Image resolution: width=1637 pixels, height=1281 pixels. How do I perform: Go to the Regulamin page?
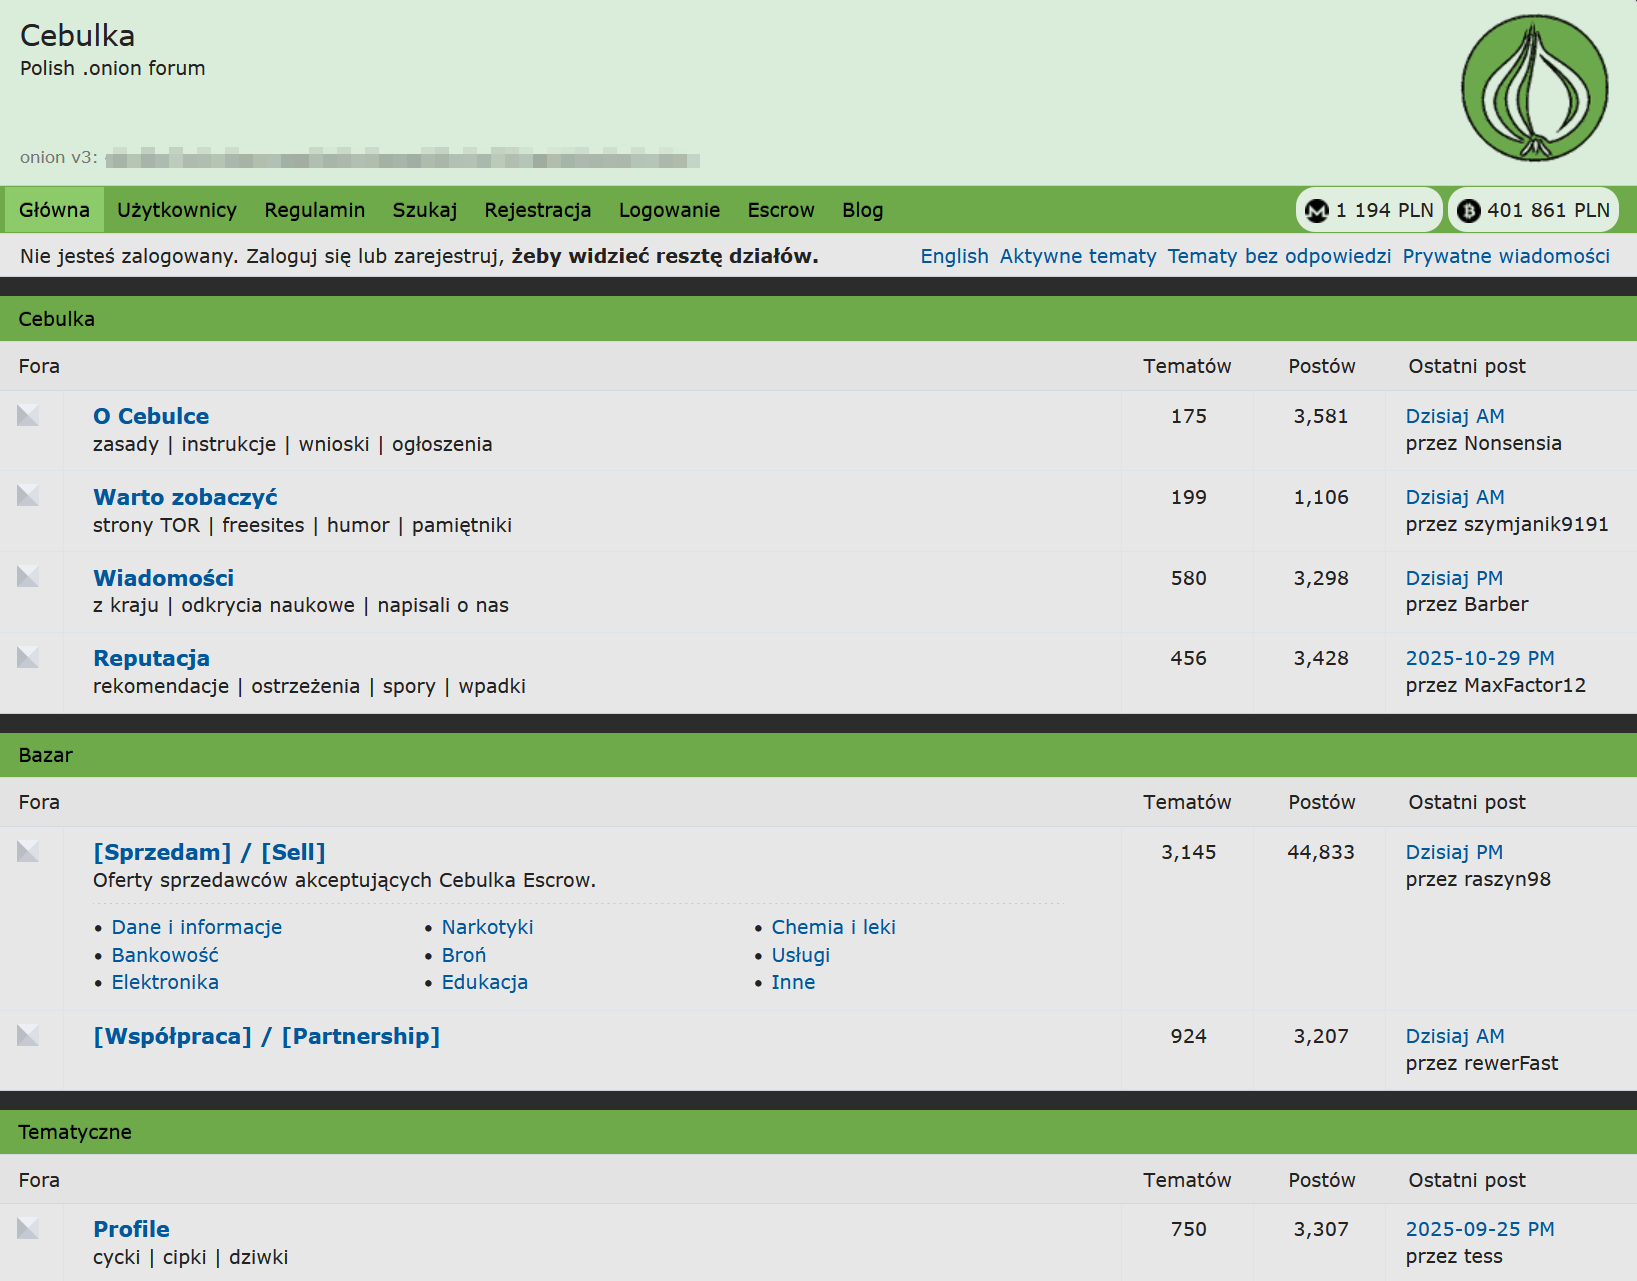pos(314,210)
